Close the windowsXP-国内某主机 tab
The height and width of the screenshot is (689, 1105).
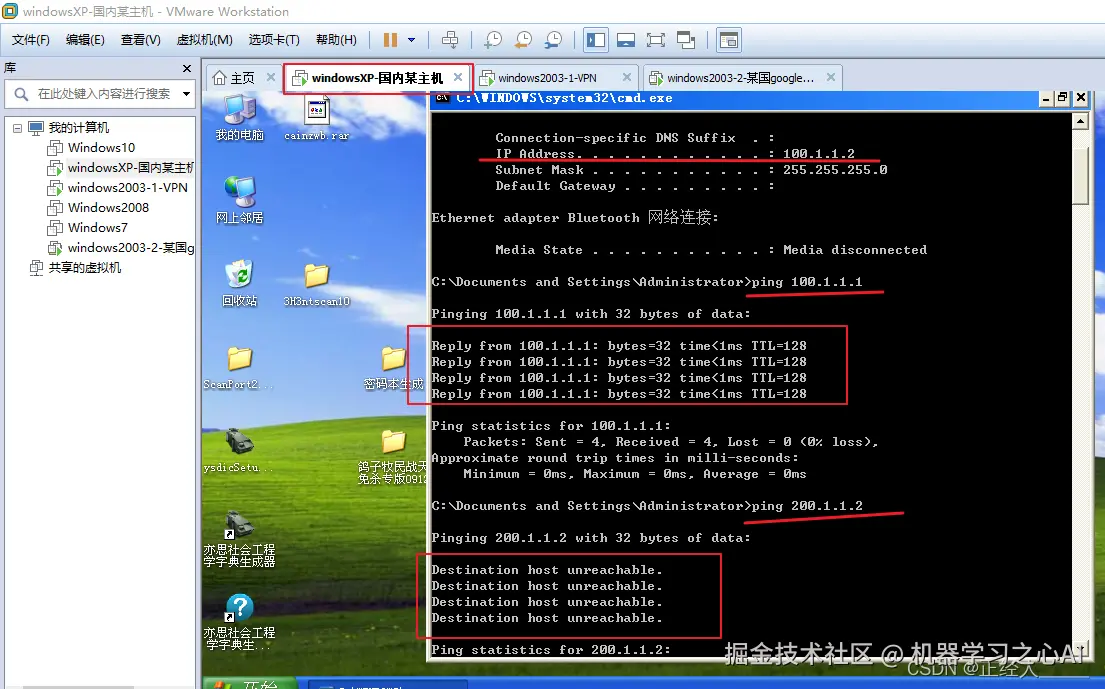click(x=458, y=77)
